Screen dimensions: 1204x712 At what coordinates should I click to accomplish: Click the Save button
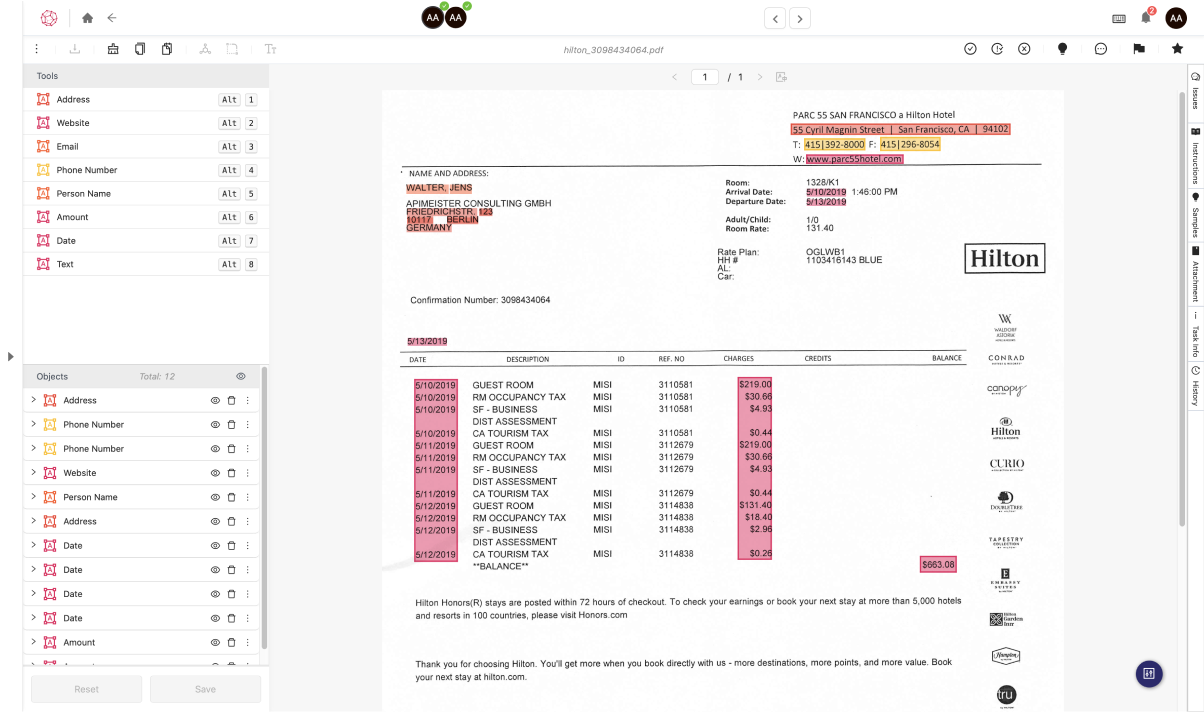click(x=205, y=689)
